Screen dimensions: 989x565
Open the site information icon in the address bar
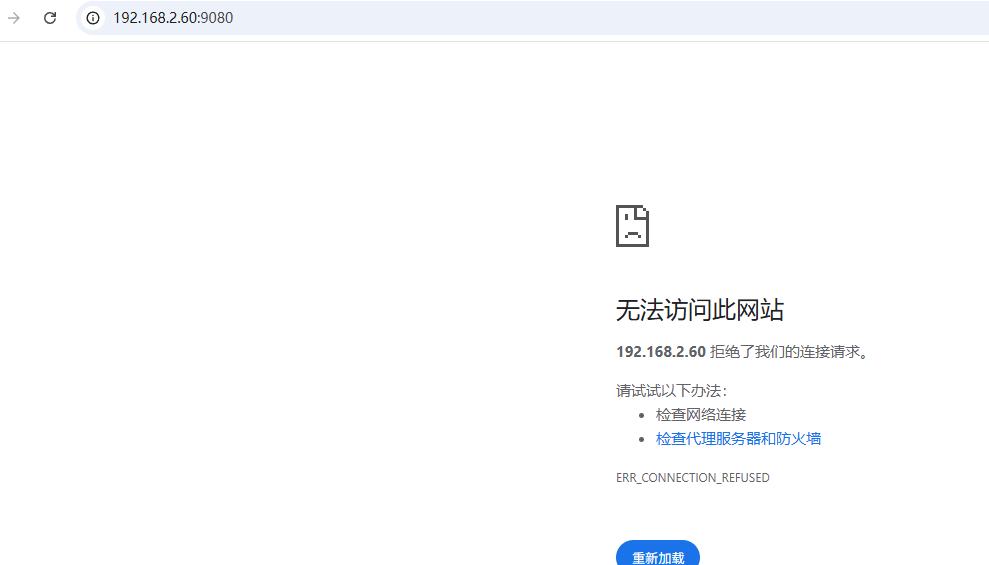pos(93,18)
